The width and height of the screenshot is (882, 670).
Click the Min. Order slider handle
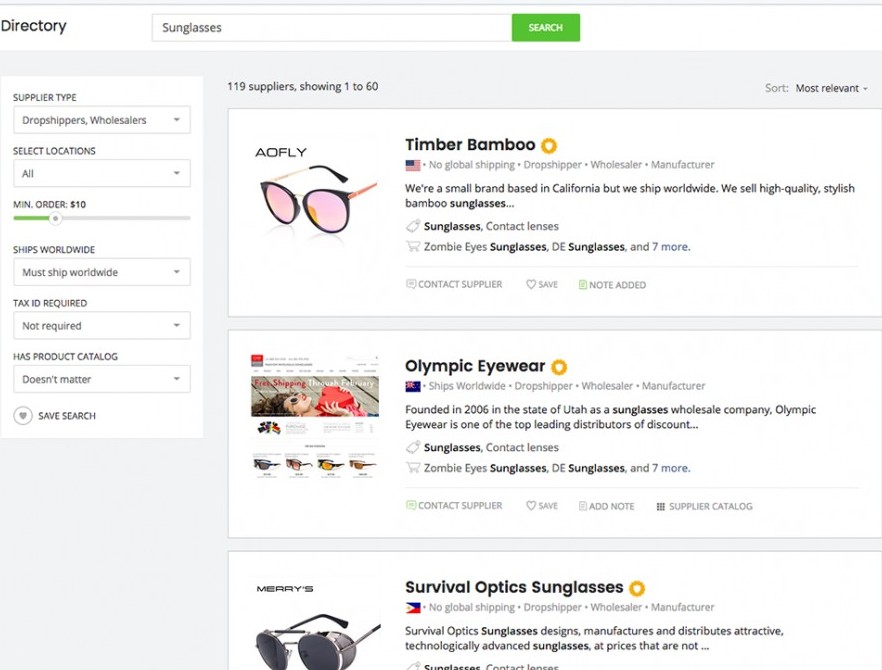coord(55,218)
